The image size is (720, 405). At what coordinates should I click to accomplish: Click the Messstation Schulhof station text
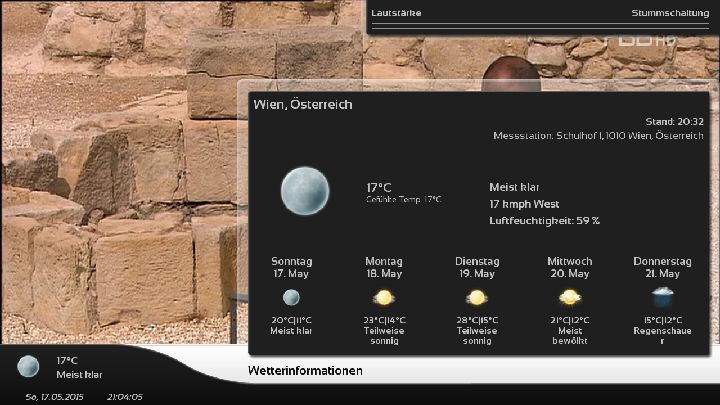tap(598, 135)
